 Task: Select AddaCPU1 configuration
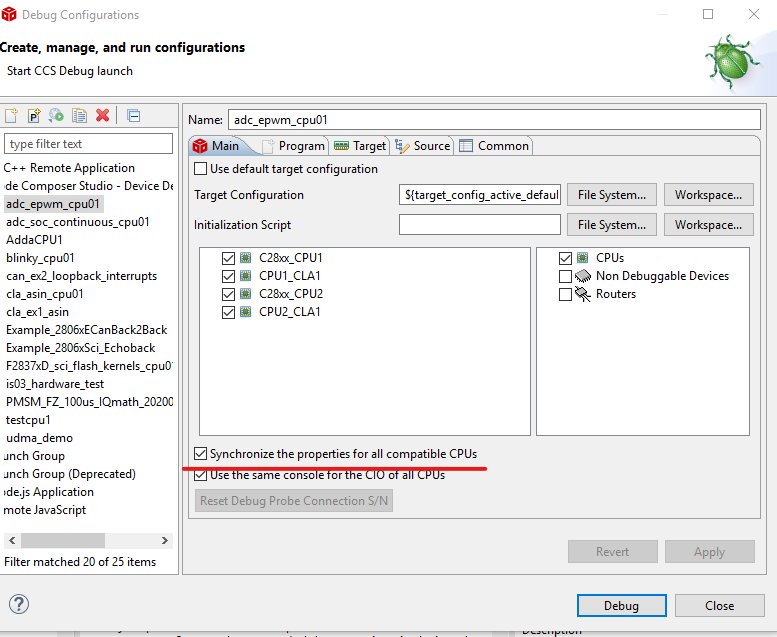coord(34,240)
